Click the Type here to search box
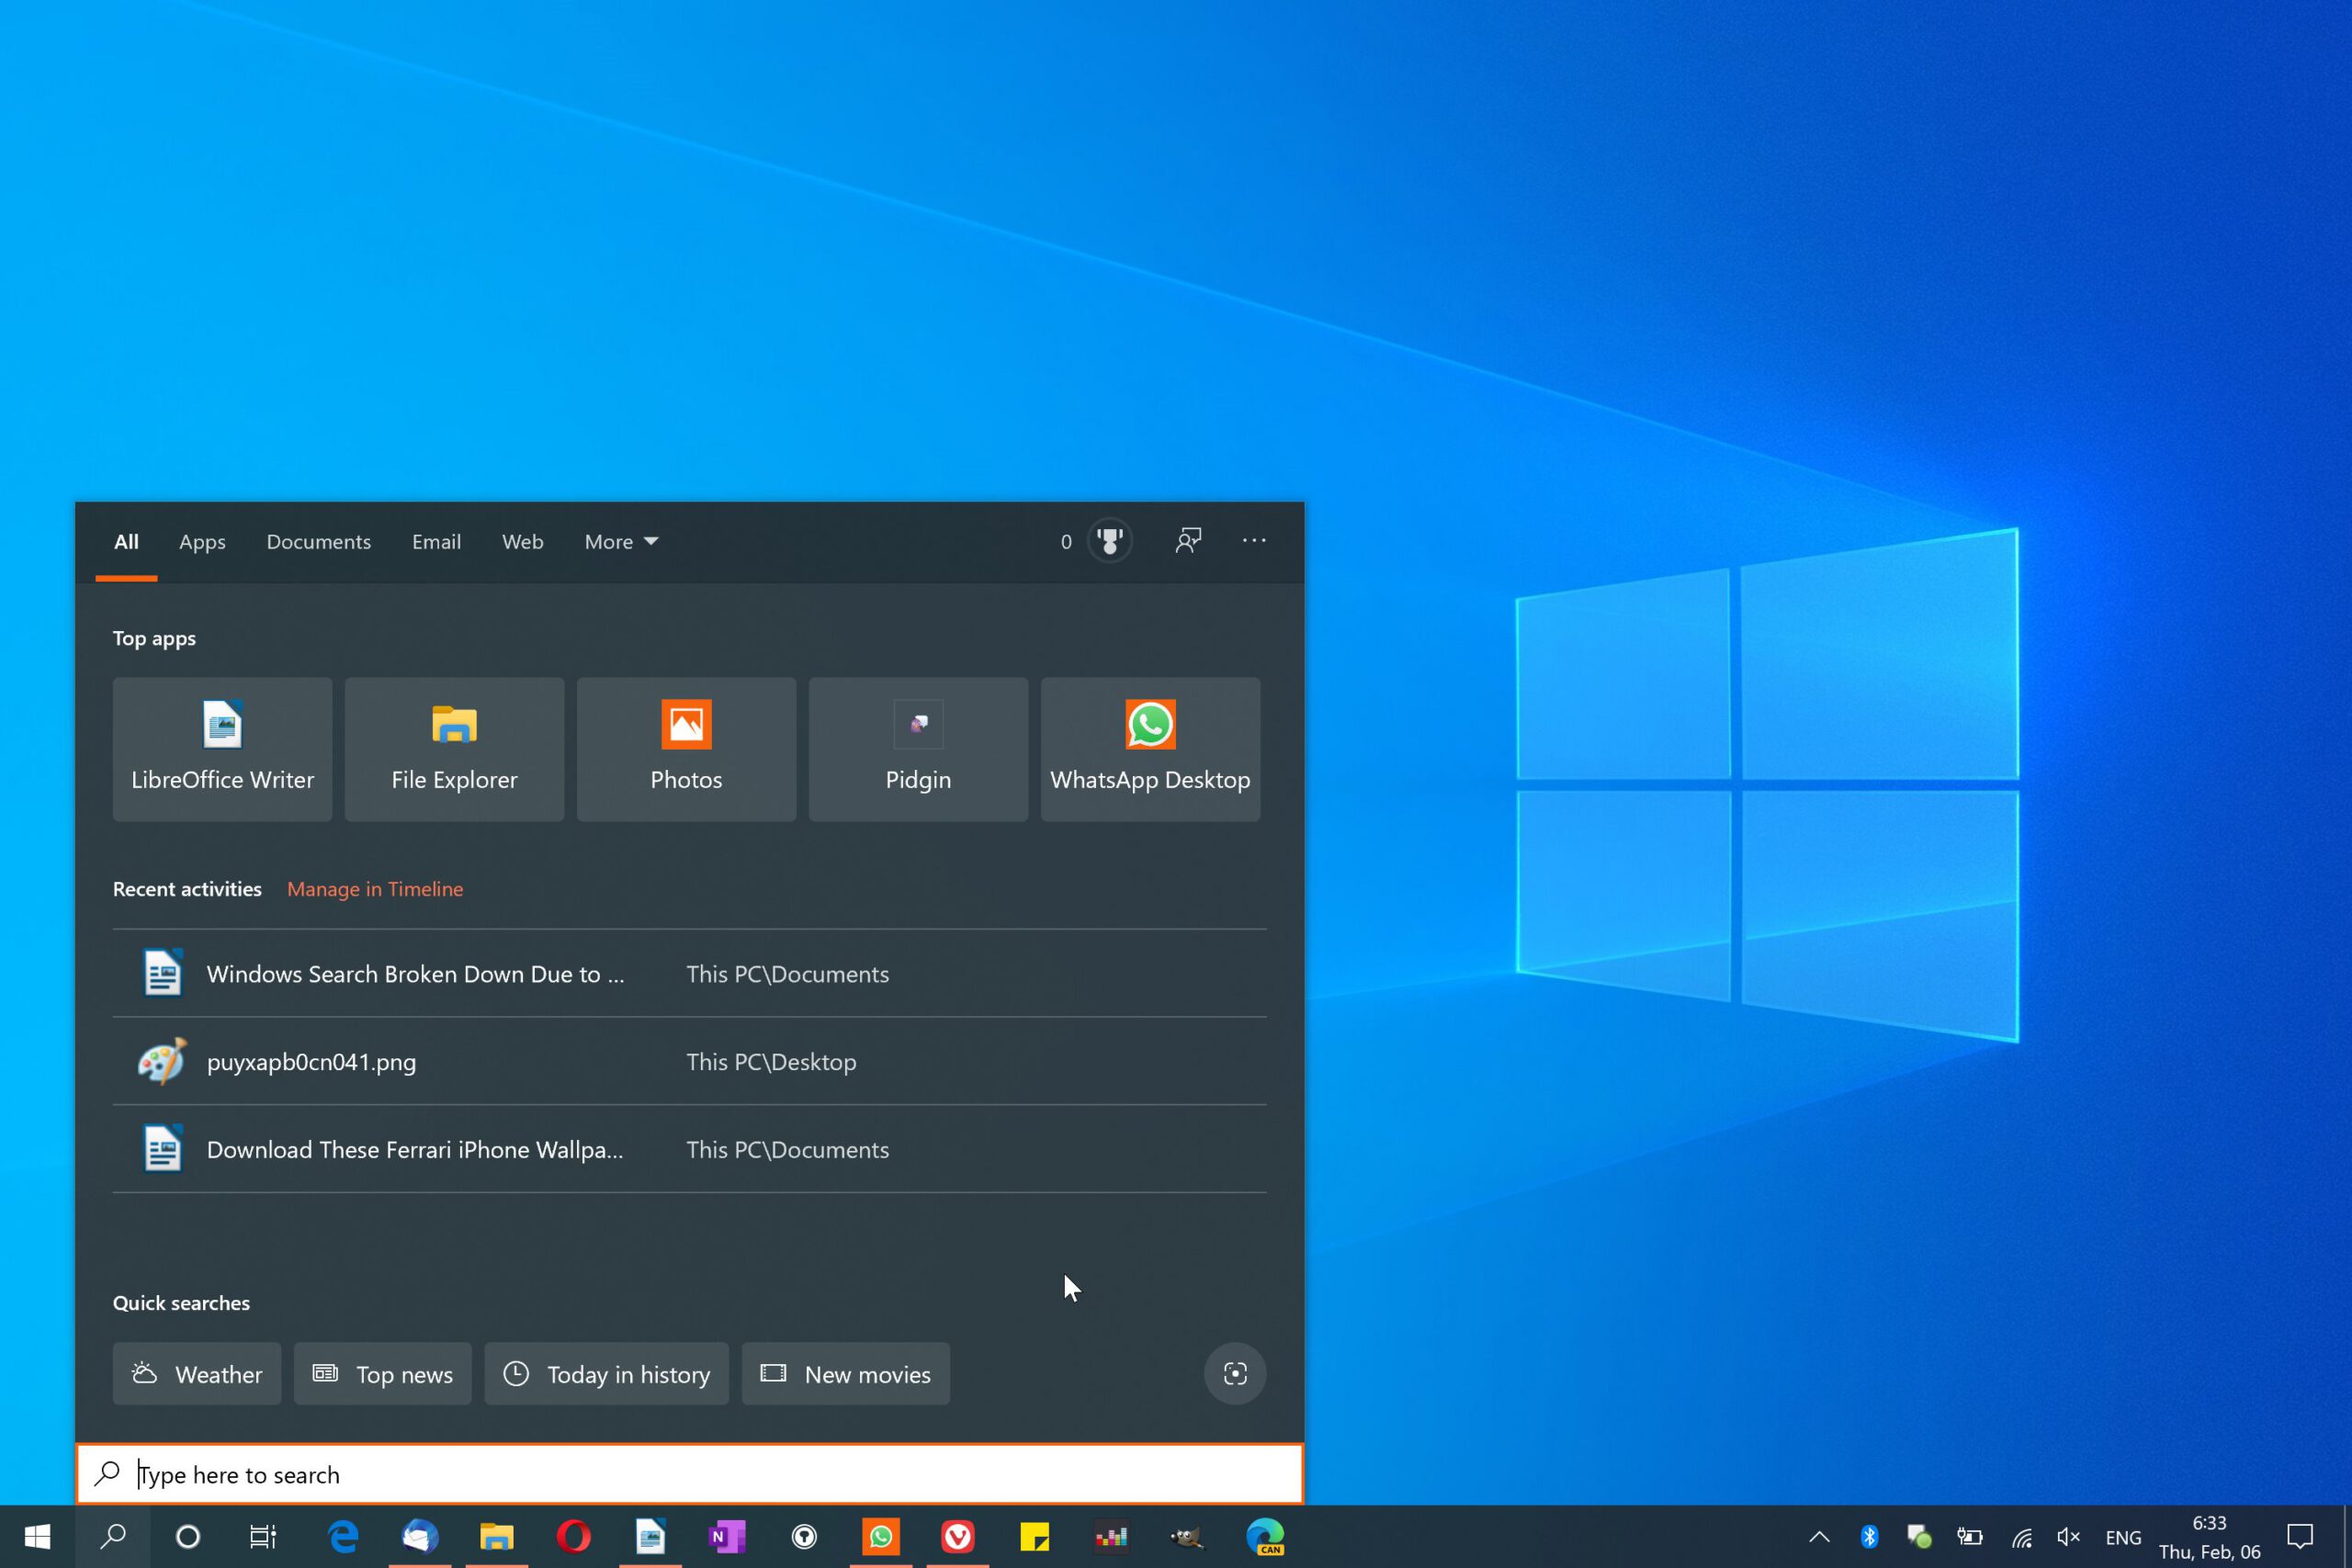This screenshot has width=2352, height=1568. [x=689, y=1474]
